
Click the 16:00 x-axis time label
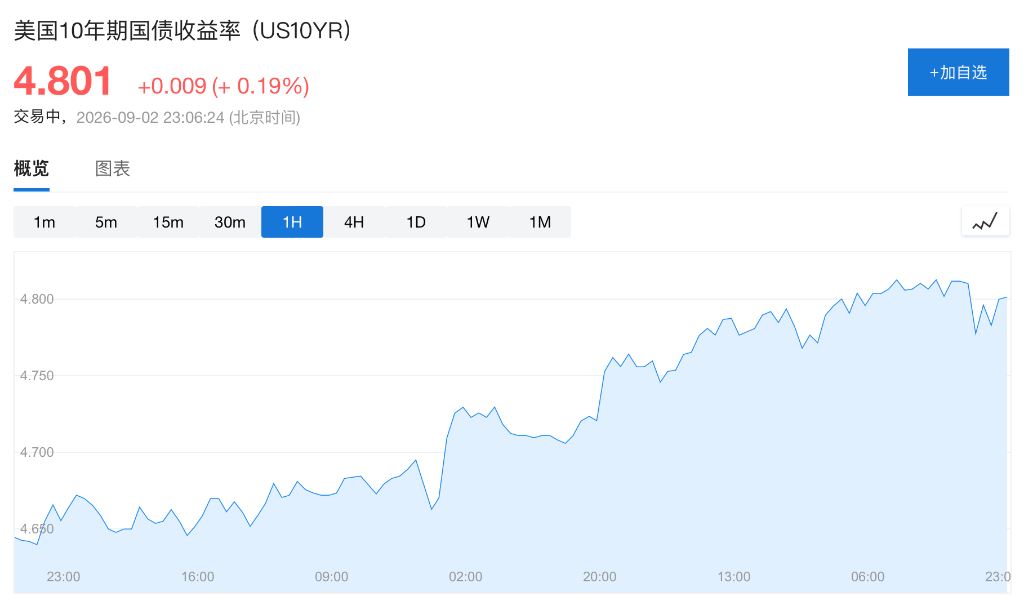[x=198, y=577]
